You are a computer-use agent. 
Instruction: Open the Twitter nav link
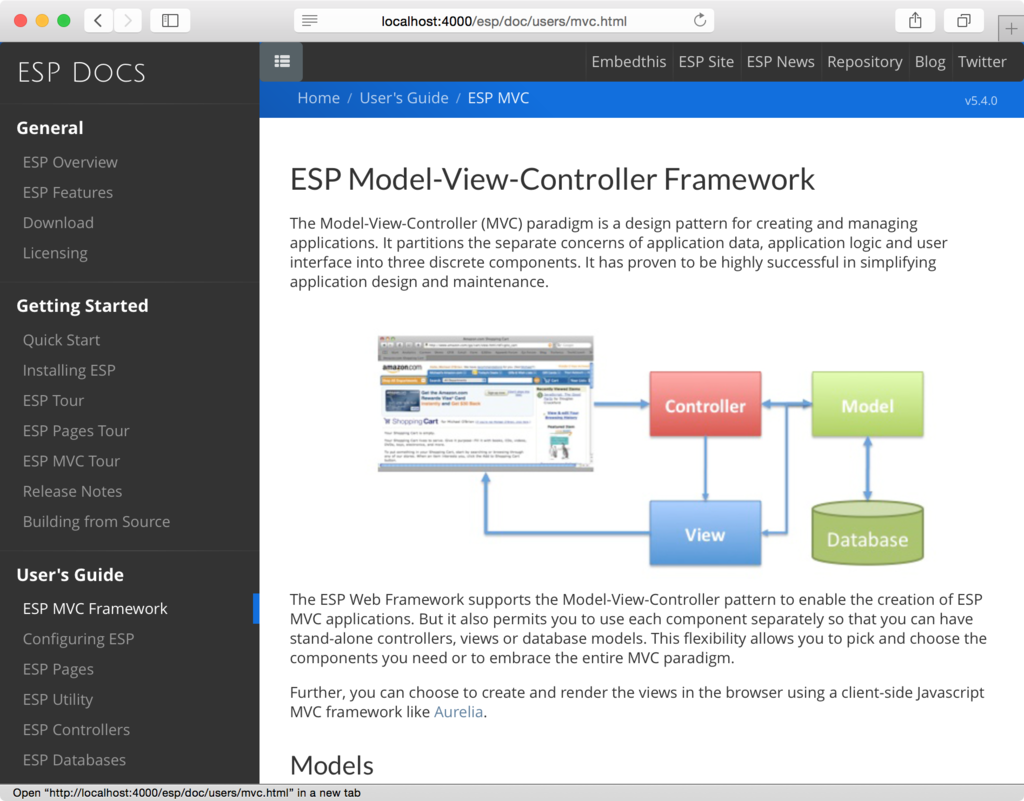[x=982, y=62]
